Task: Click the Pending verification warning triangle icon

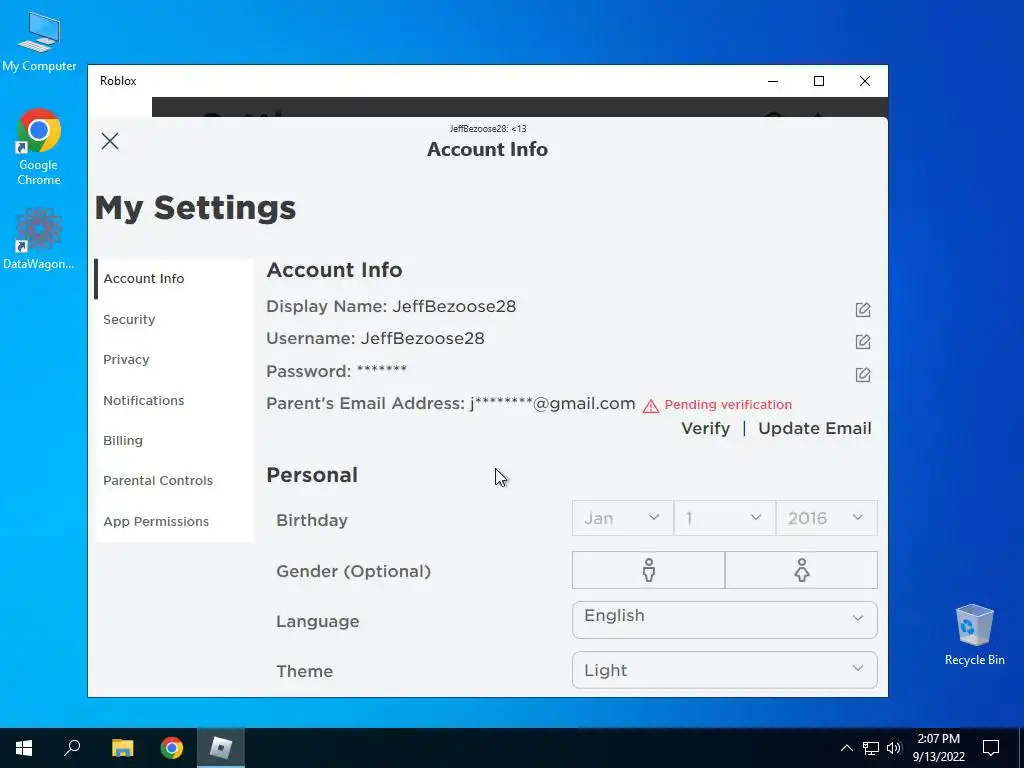Action: pos(650,406)
